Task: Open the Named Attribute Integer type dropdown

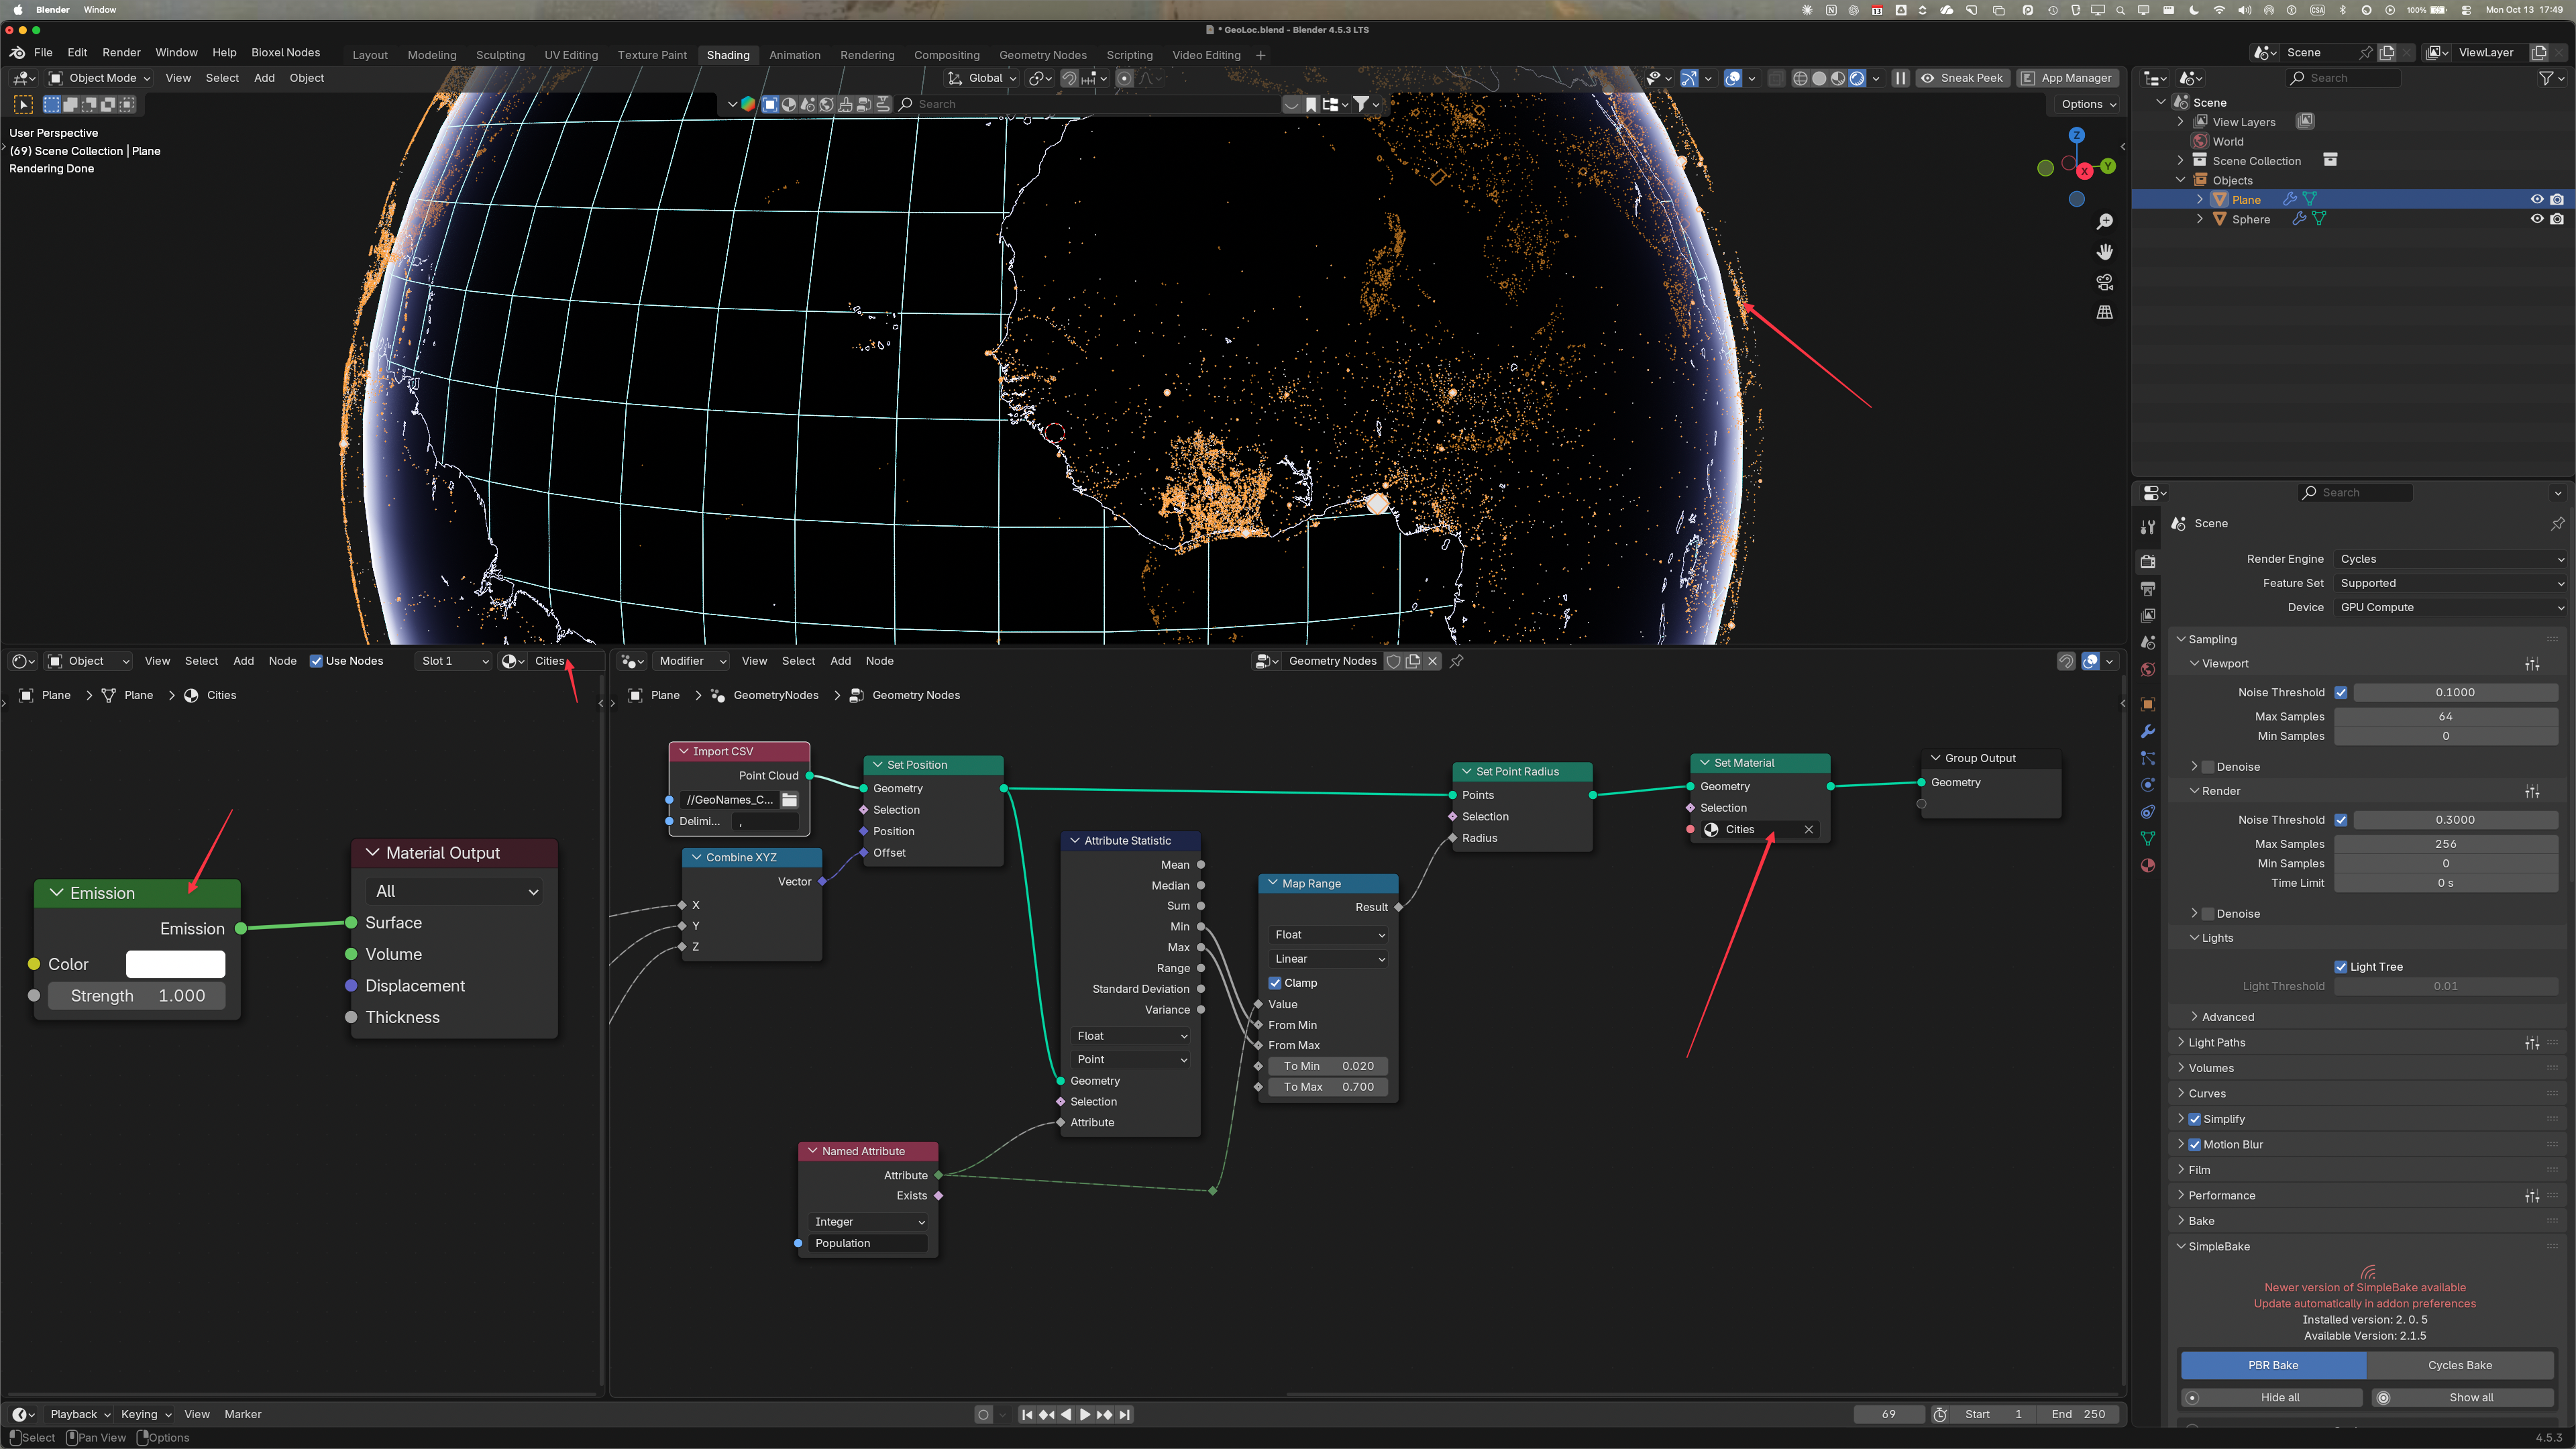Action: (868, 1222)
